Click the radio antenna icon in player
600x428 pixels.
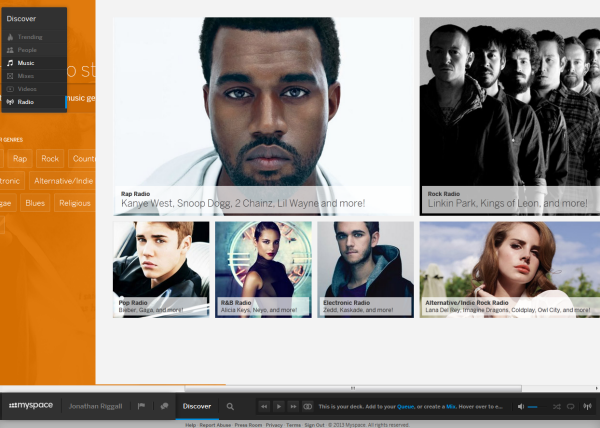(587, 406)
